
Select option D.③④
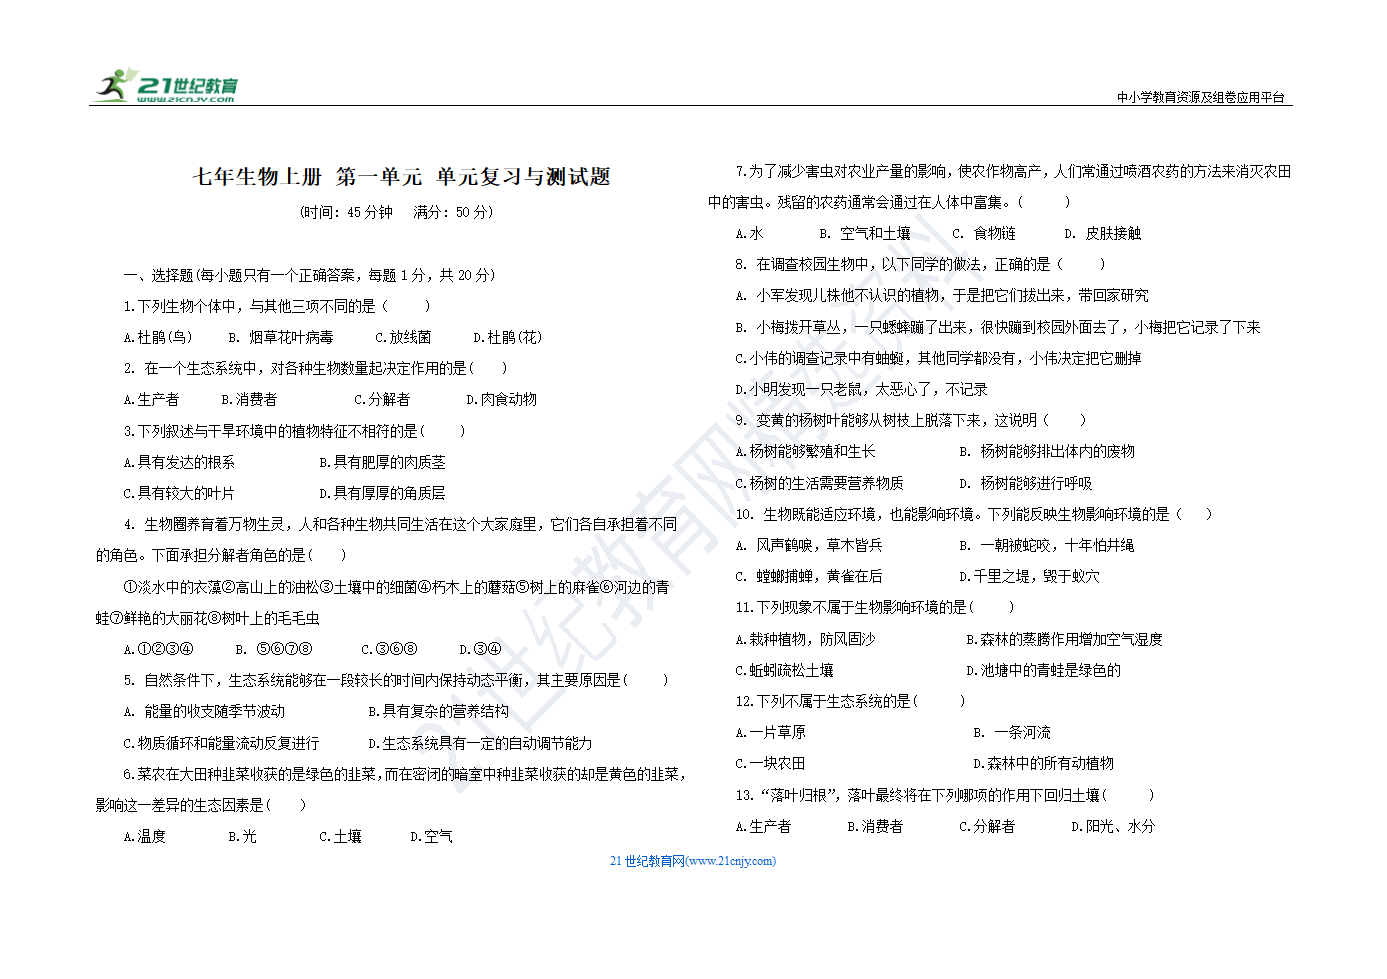(480, 649)
